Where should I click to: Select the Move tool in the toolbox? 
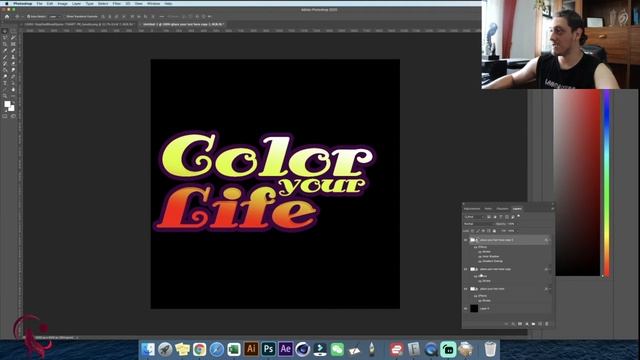tap(4, 31)
